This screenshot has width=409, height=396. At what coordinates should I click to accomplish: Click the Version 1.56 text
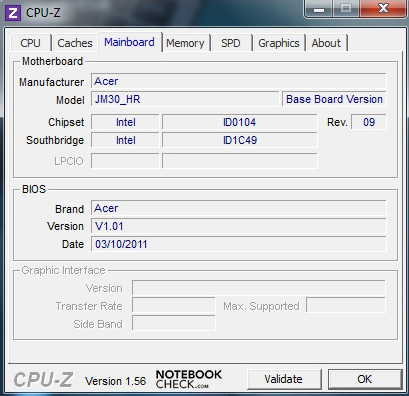115,381
